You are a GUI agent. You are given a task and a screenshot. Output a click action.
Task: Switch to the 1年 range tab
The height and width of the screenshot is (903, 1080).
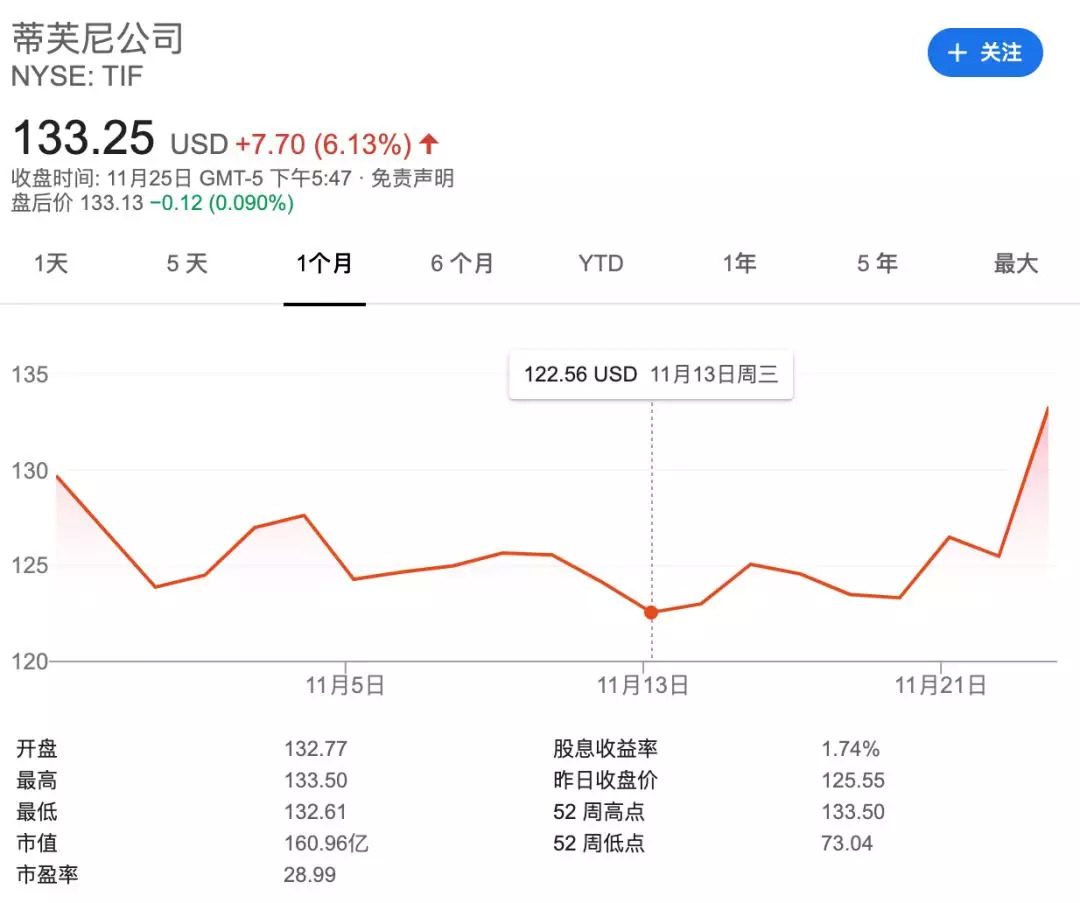739,264
